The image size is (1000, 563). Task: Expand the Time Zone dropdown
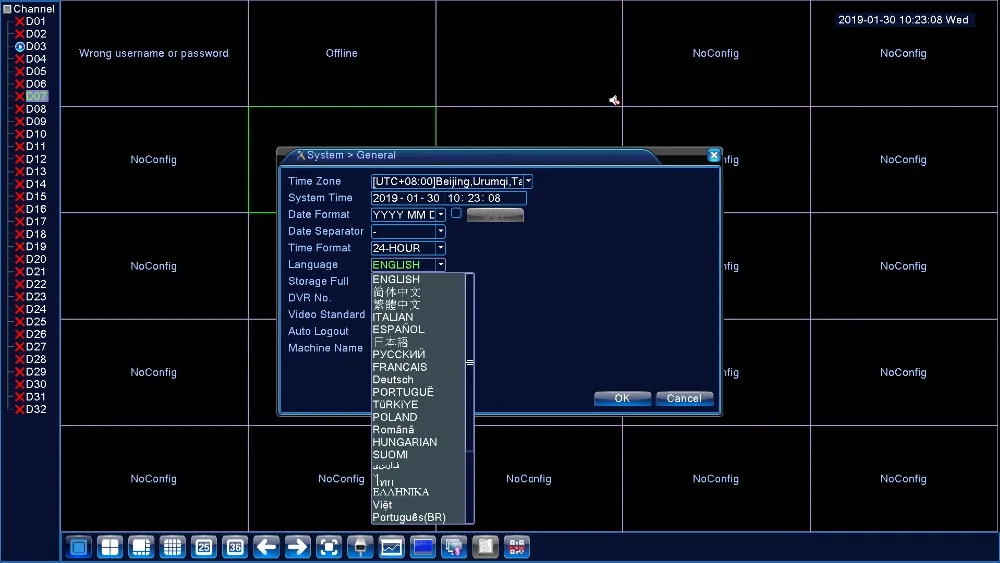pos(528,181)
